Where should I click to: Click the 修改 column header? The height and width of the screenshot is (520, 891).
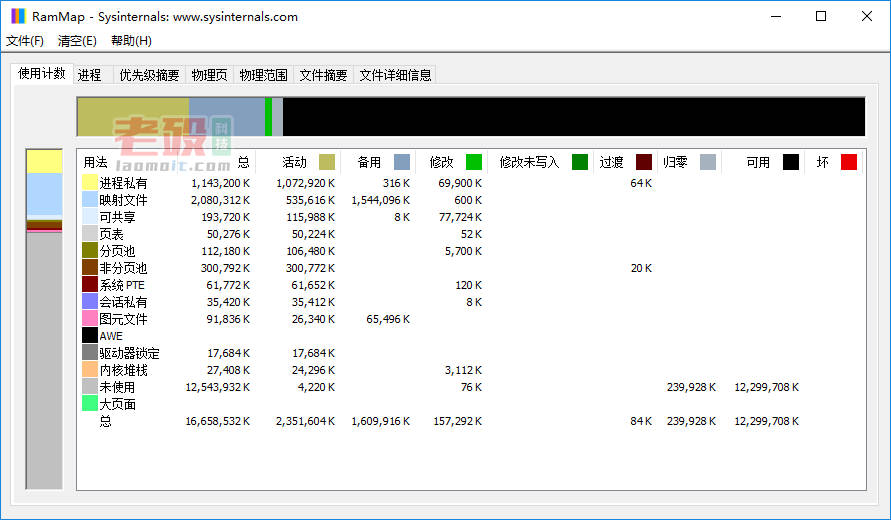(441, 163)
